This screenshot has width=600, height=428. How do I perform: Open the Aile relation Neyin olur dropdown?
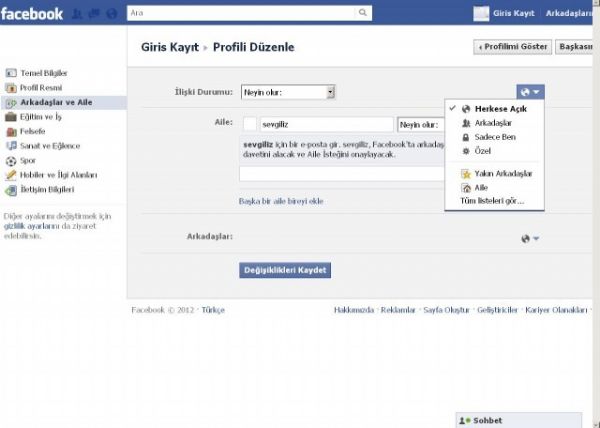click(x=421, y=125)
